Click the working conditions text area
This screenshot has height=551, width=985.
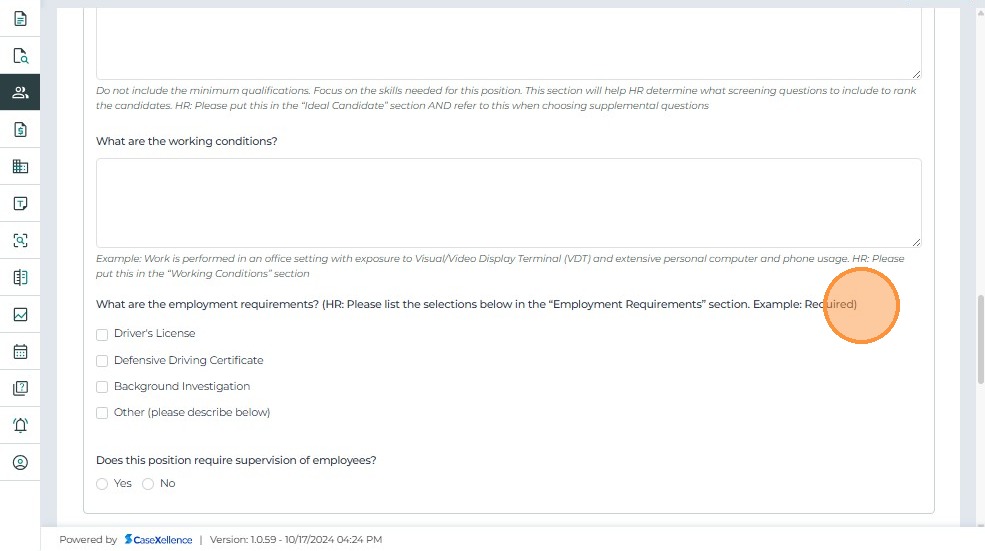point(508,202)
